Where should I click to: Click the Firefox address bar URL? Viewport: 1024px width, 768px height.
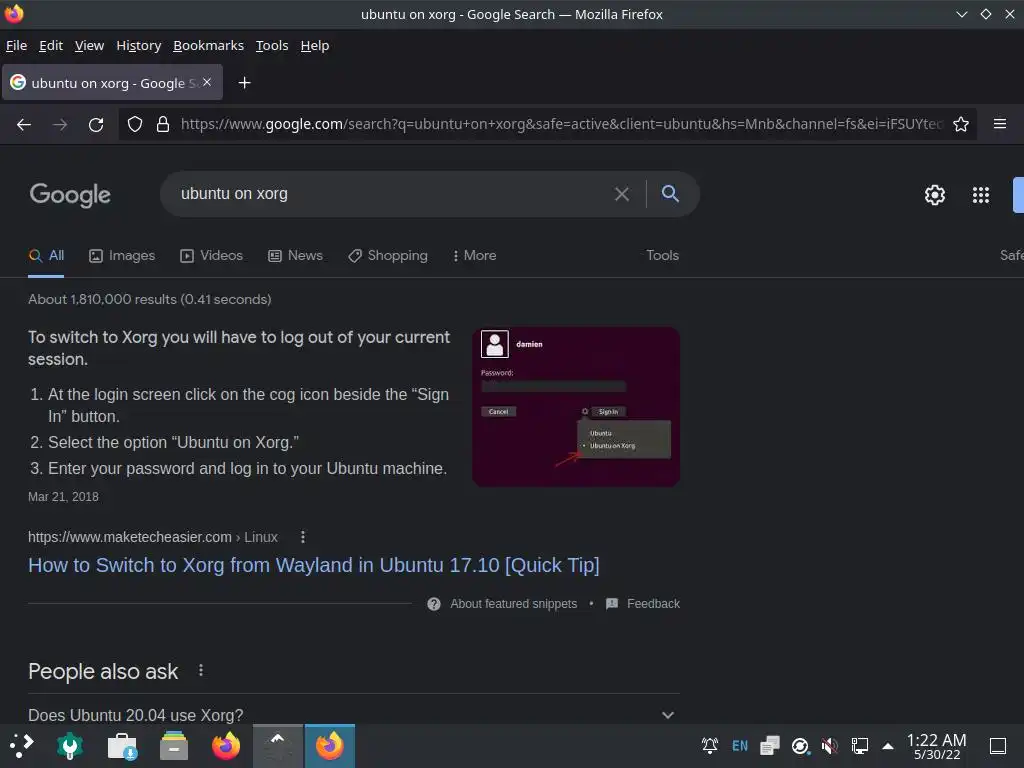coord(562,124)
